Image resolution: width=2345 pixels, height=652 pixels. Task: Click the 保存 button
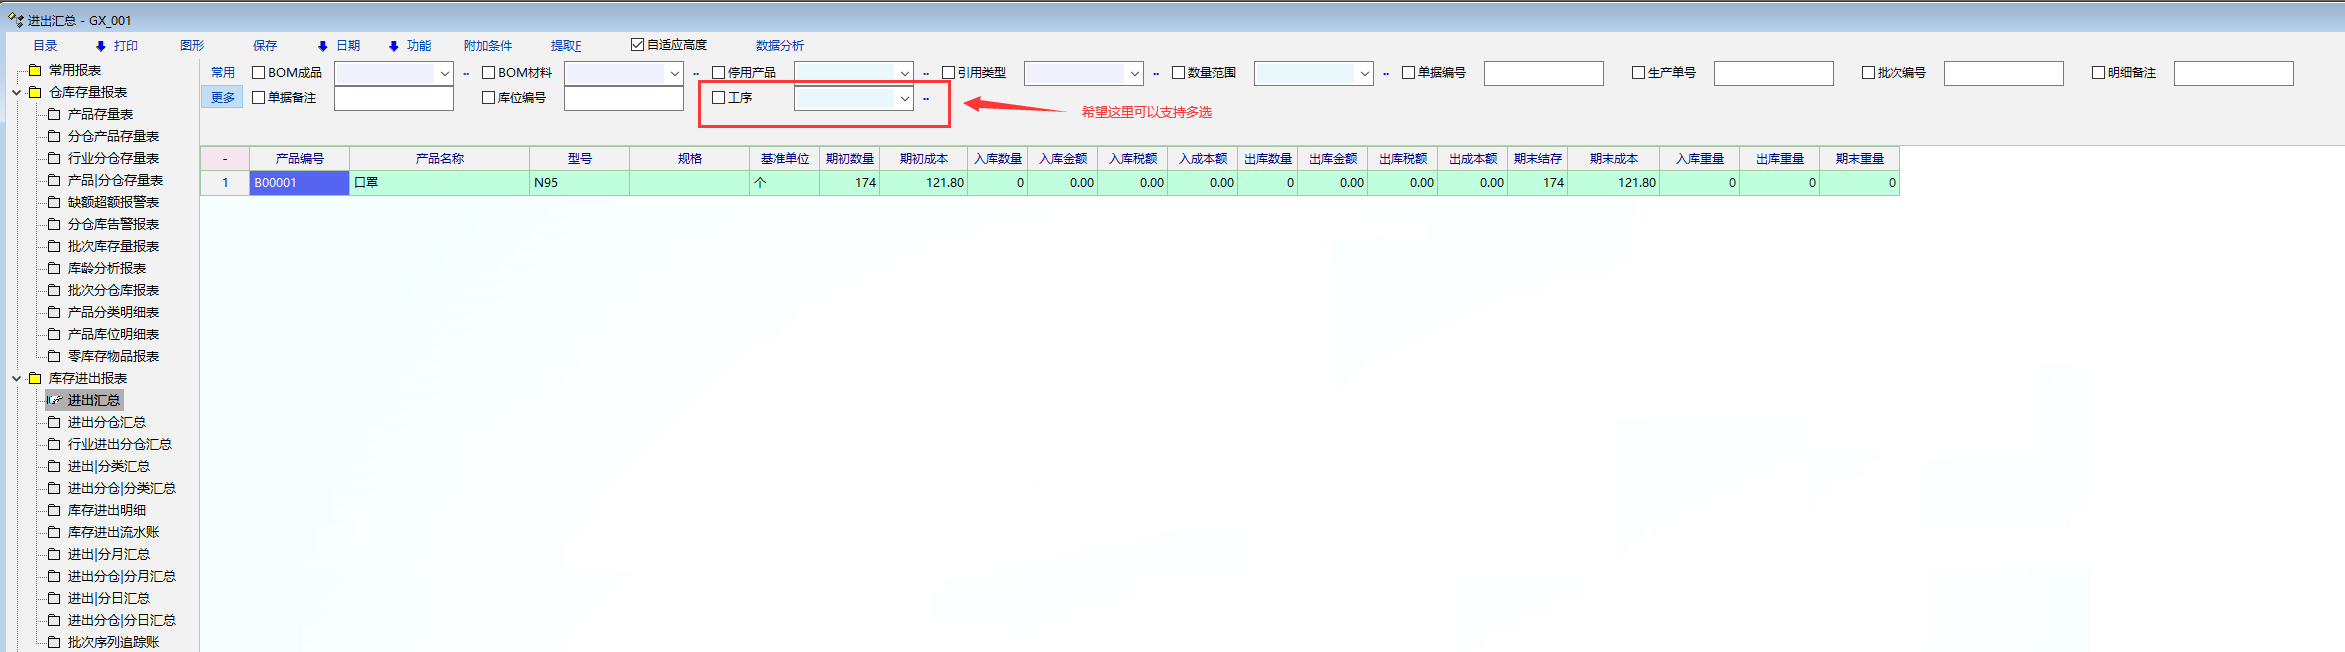coord(264,46)
